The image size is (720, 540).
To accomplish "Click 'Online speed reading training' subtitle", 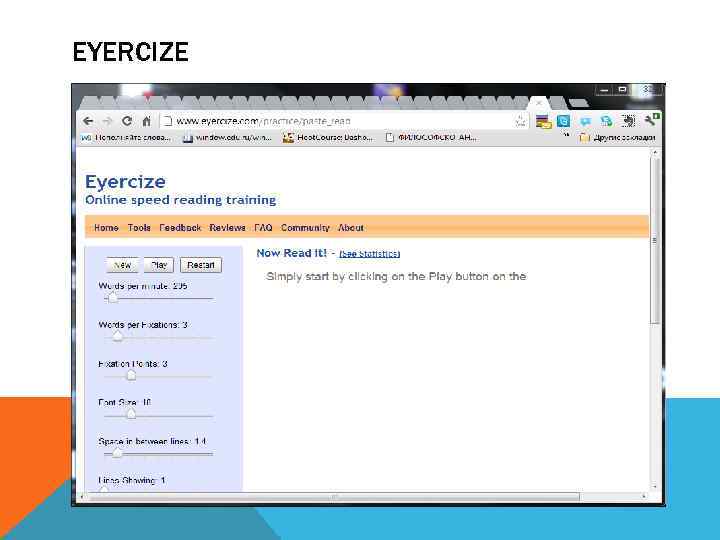I will point(180,200).
